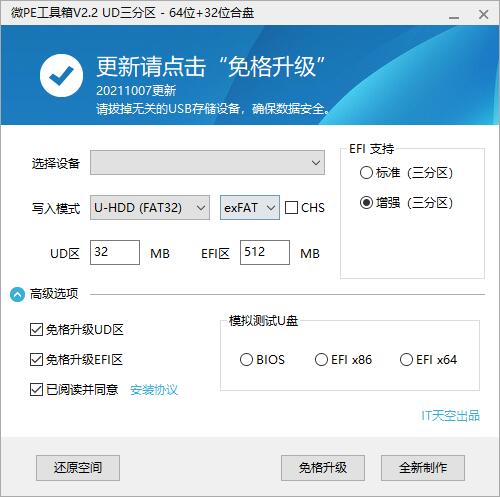Viewport: 500px width, 497px height.
Task: Uncheck 已阅读并同意 agreement checkbox
Action: pos(36,389)
